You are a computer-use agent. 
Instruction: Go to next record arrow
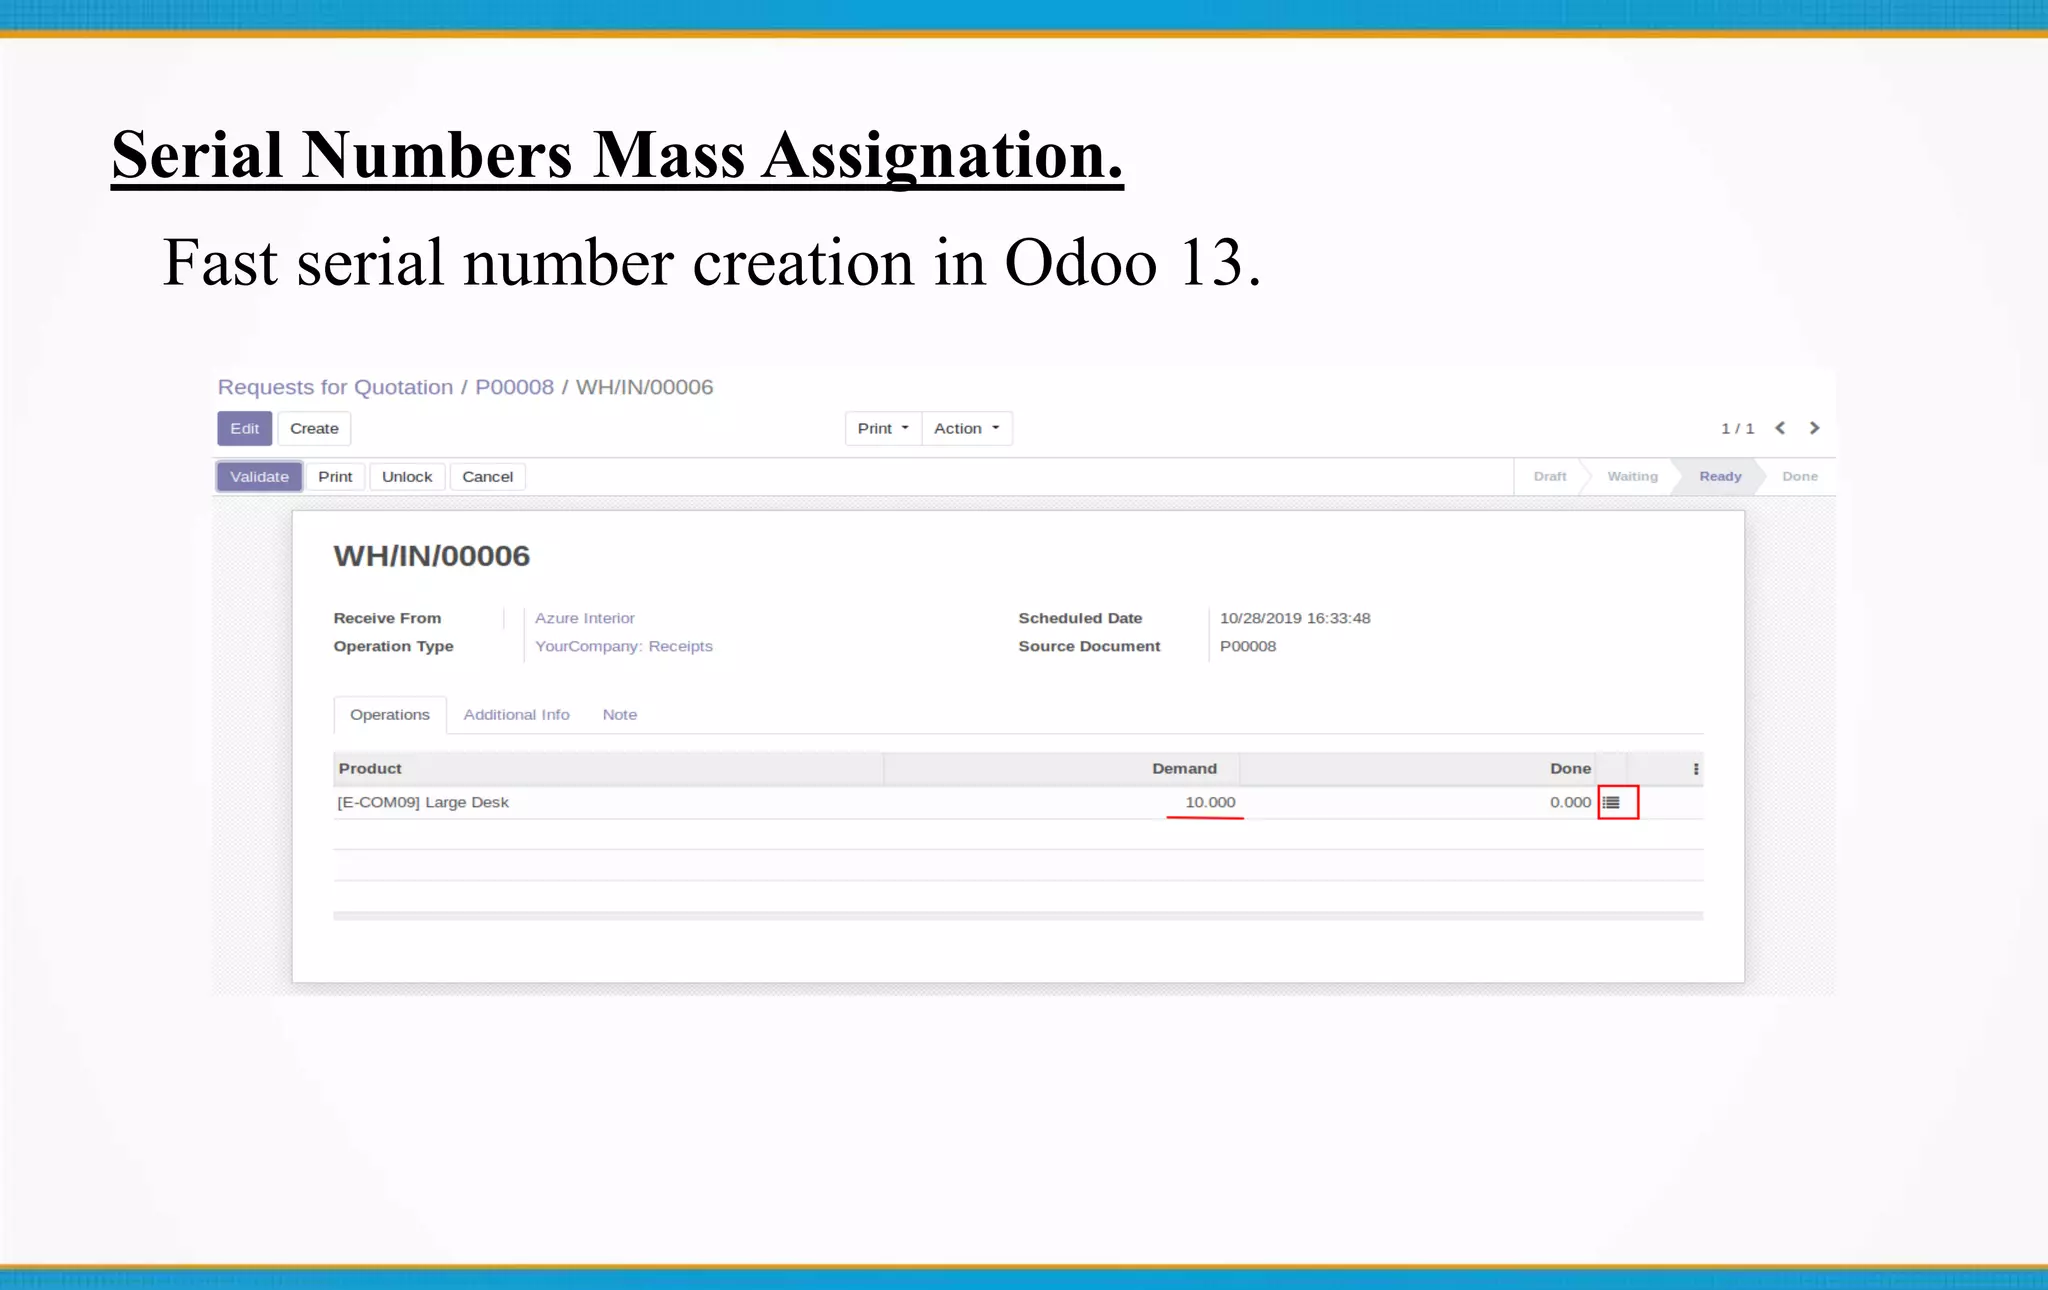[x=1814, y=428]
